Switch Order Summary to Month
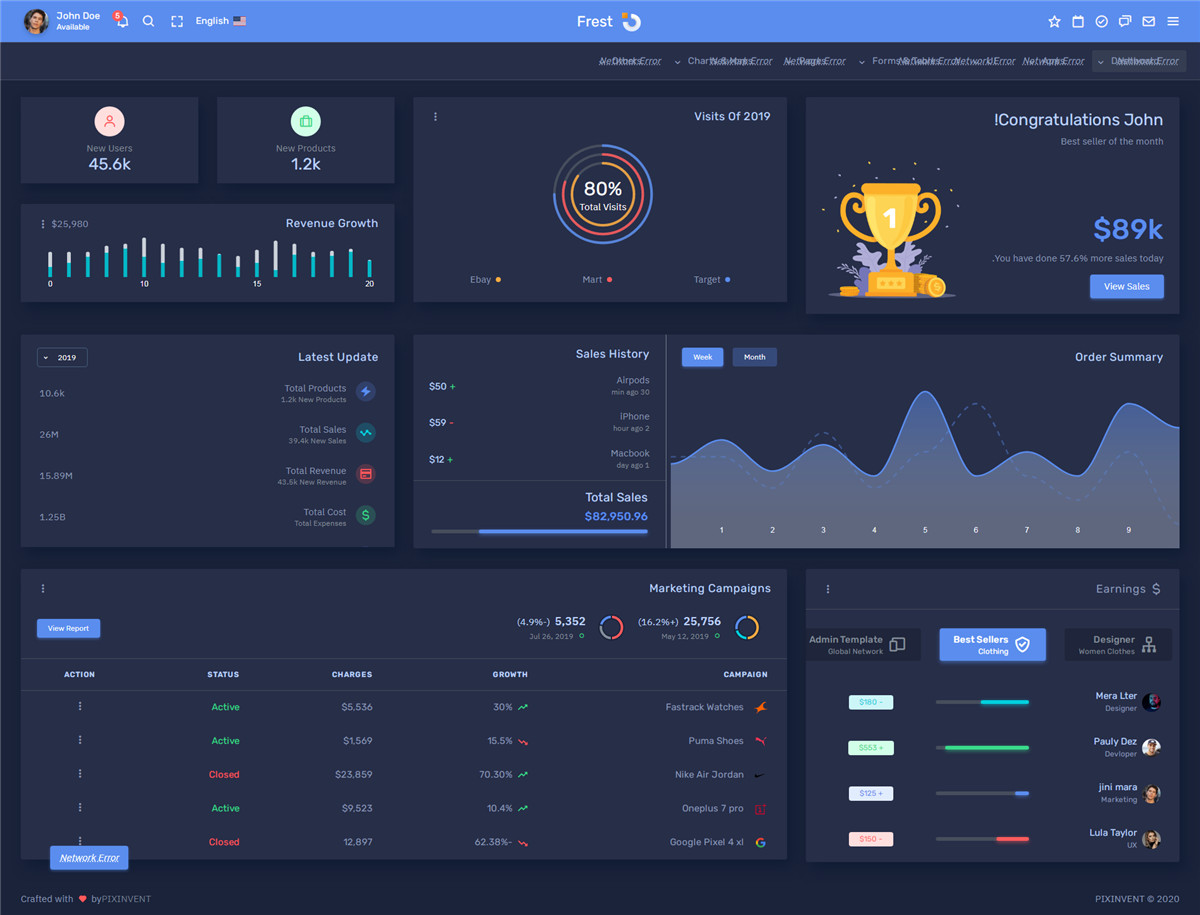The image size is (1200, 915). pos(754,357)
